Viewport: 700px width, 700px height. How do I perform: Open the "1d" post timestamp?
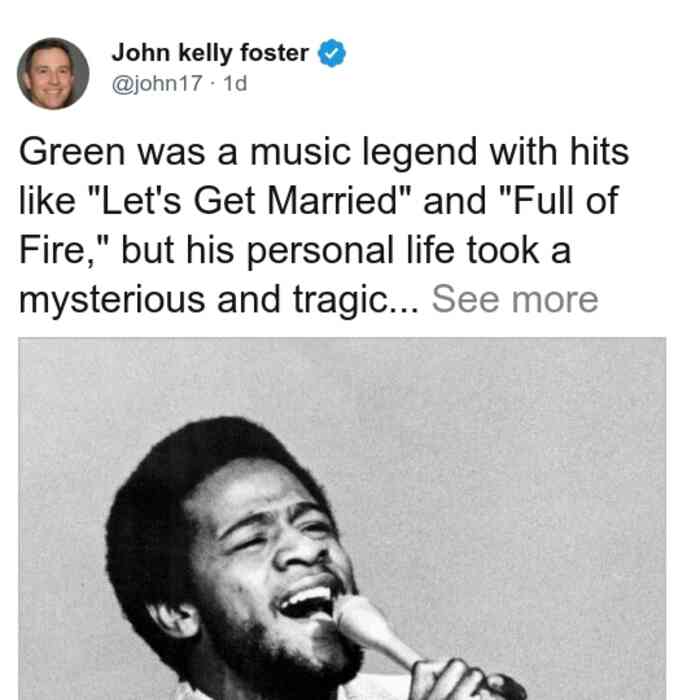pyautogui.click(x=235, y=83)
